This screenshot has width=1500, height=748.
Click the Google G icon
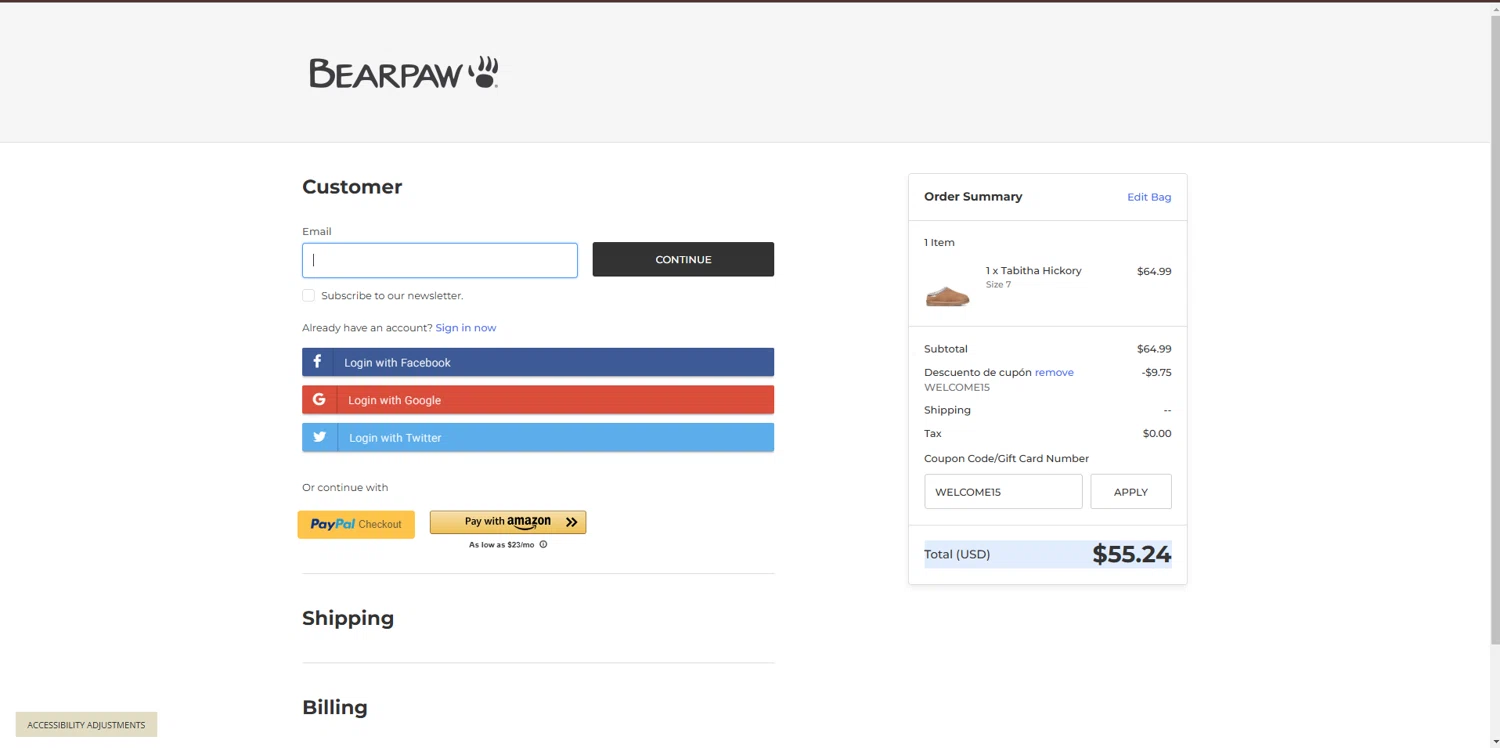click(319, 399)
